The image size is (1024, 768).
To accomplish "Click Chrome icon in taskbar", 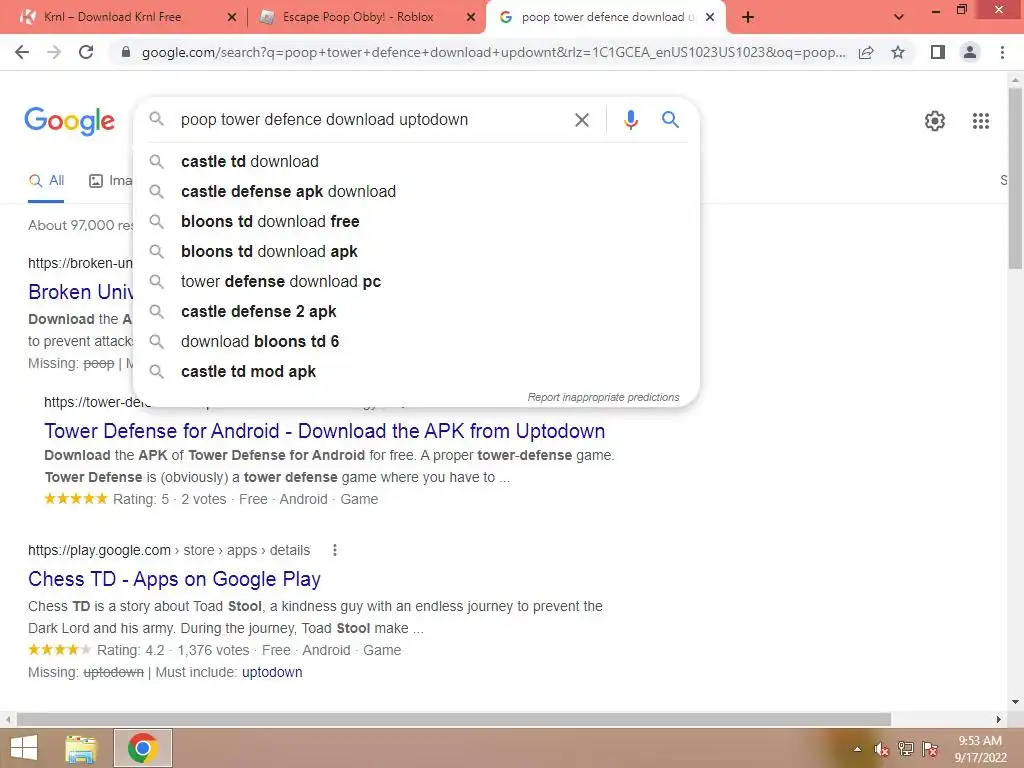I will click(143, 748).
